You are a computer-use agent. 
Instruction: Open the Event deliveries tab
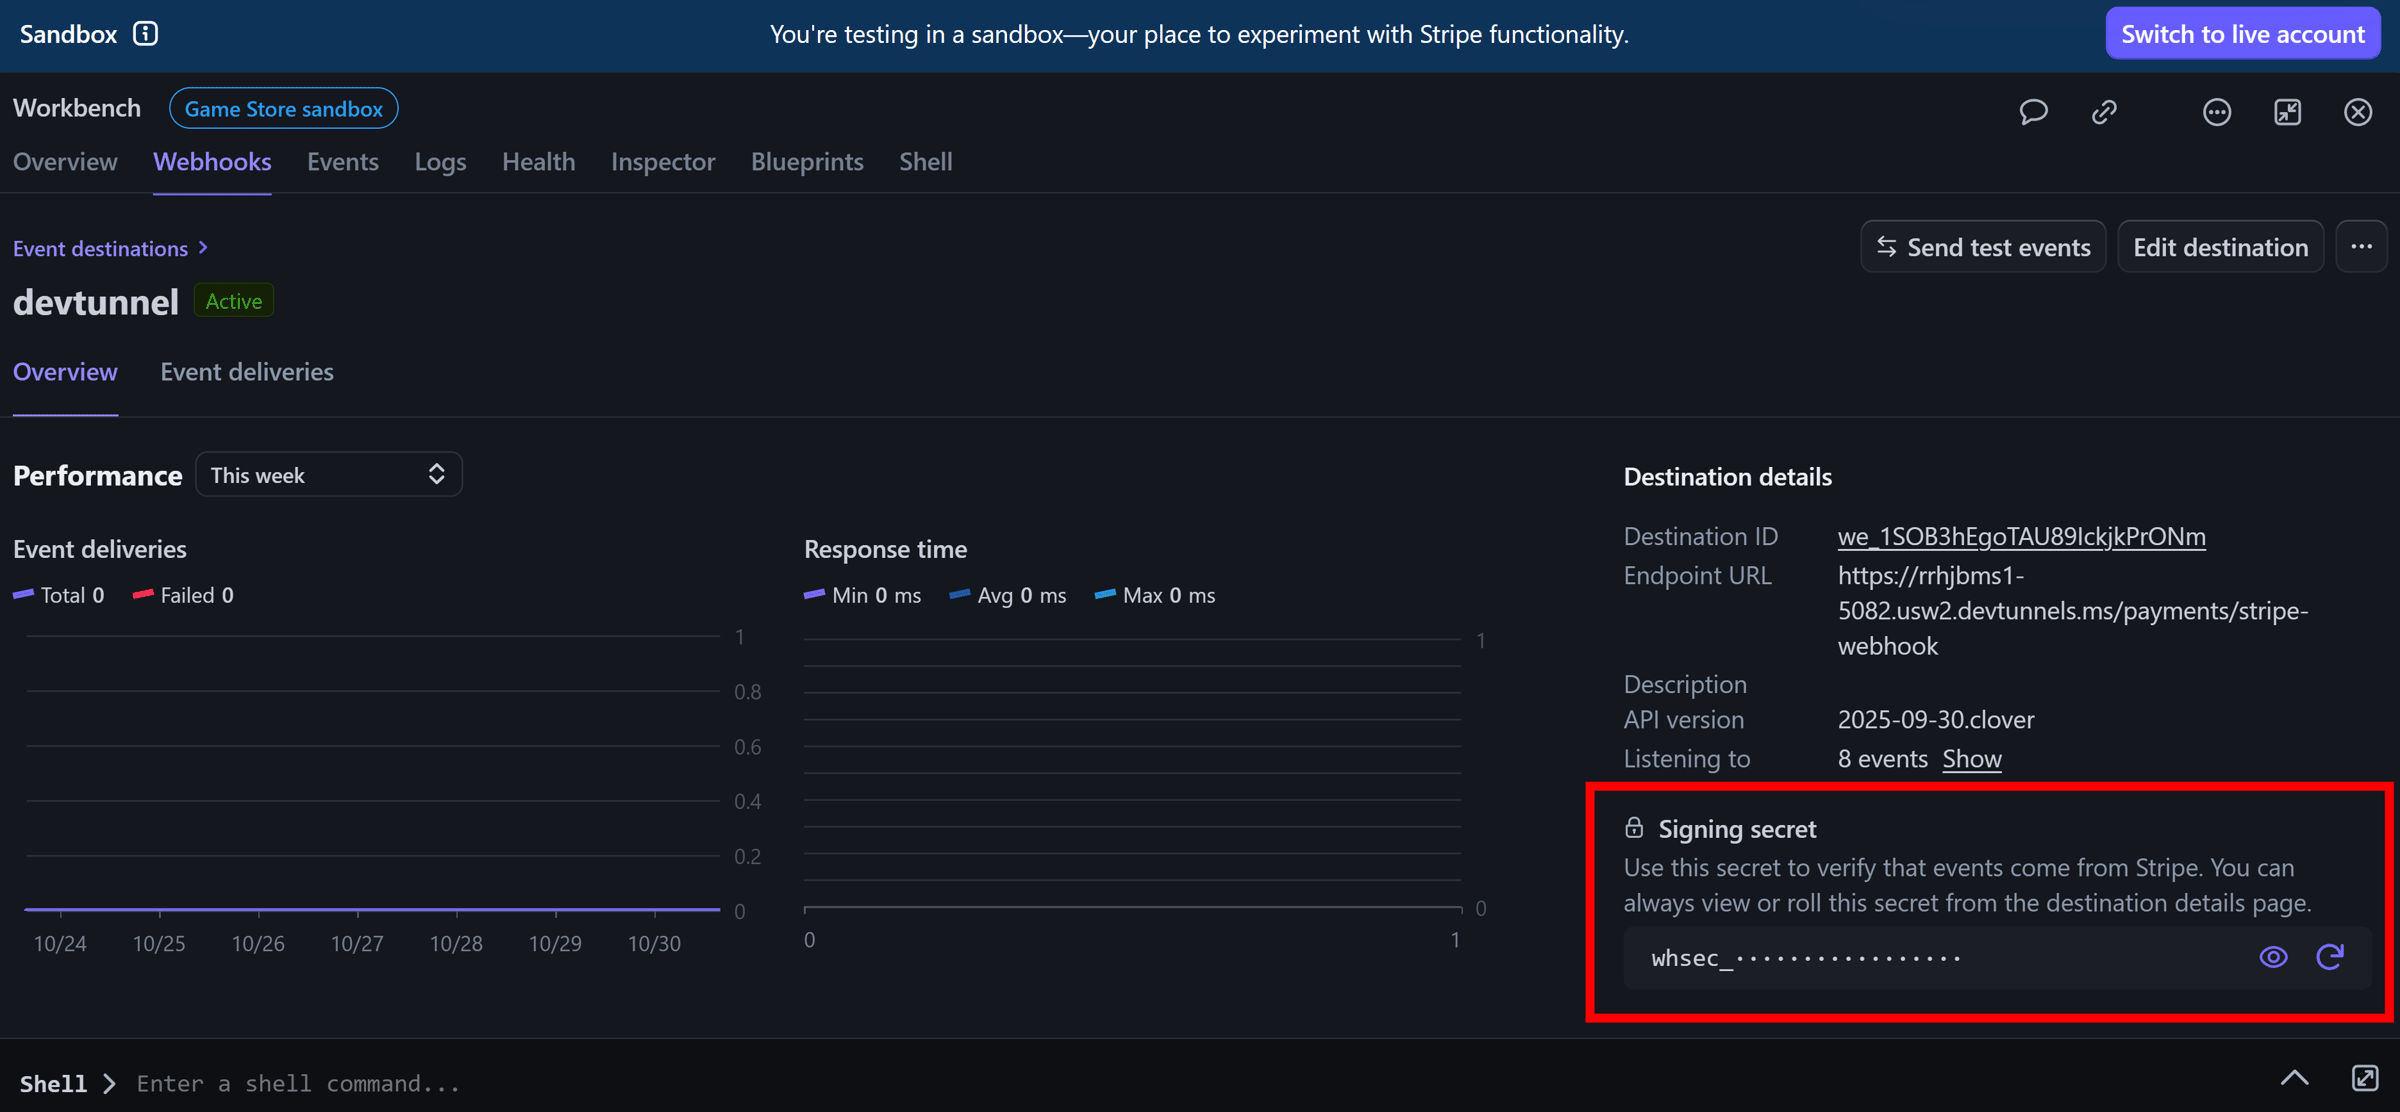pos(246,372)
